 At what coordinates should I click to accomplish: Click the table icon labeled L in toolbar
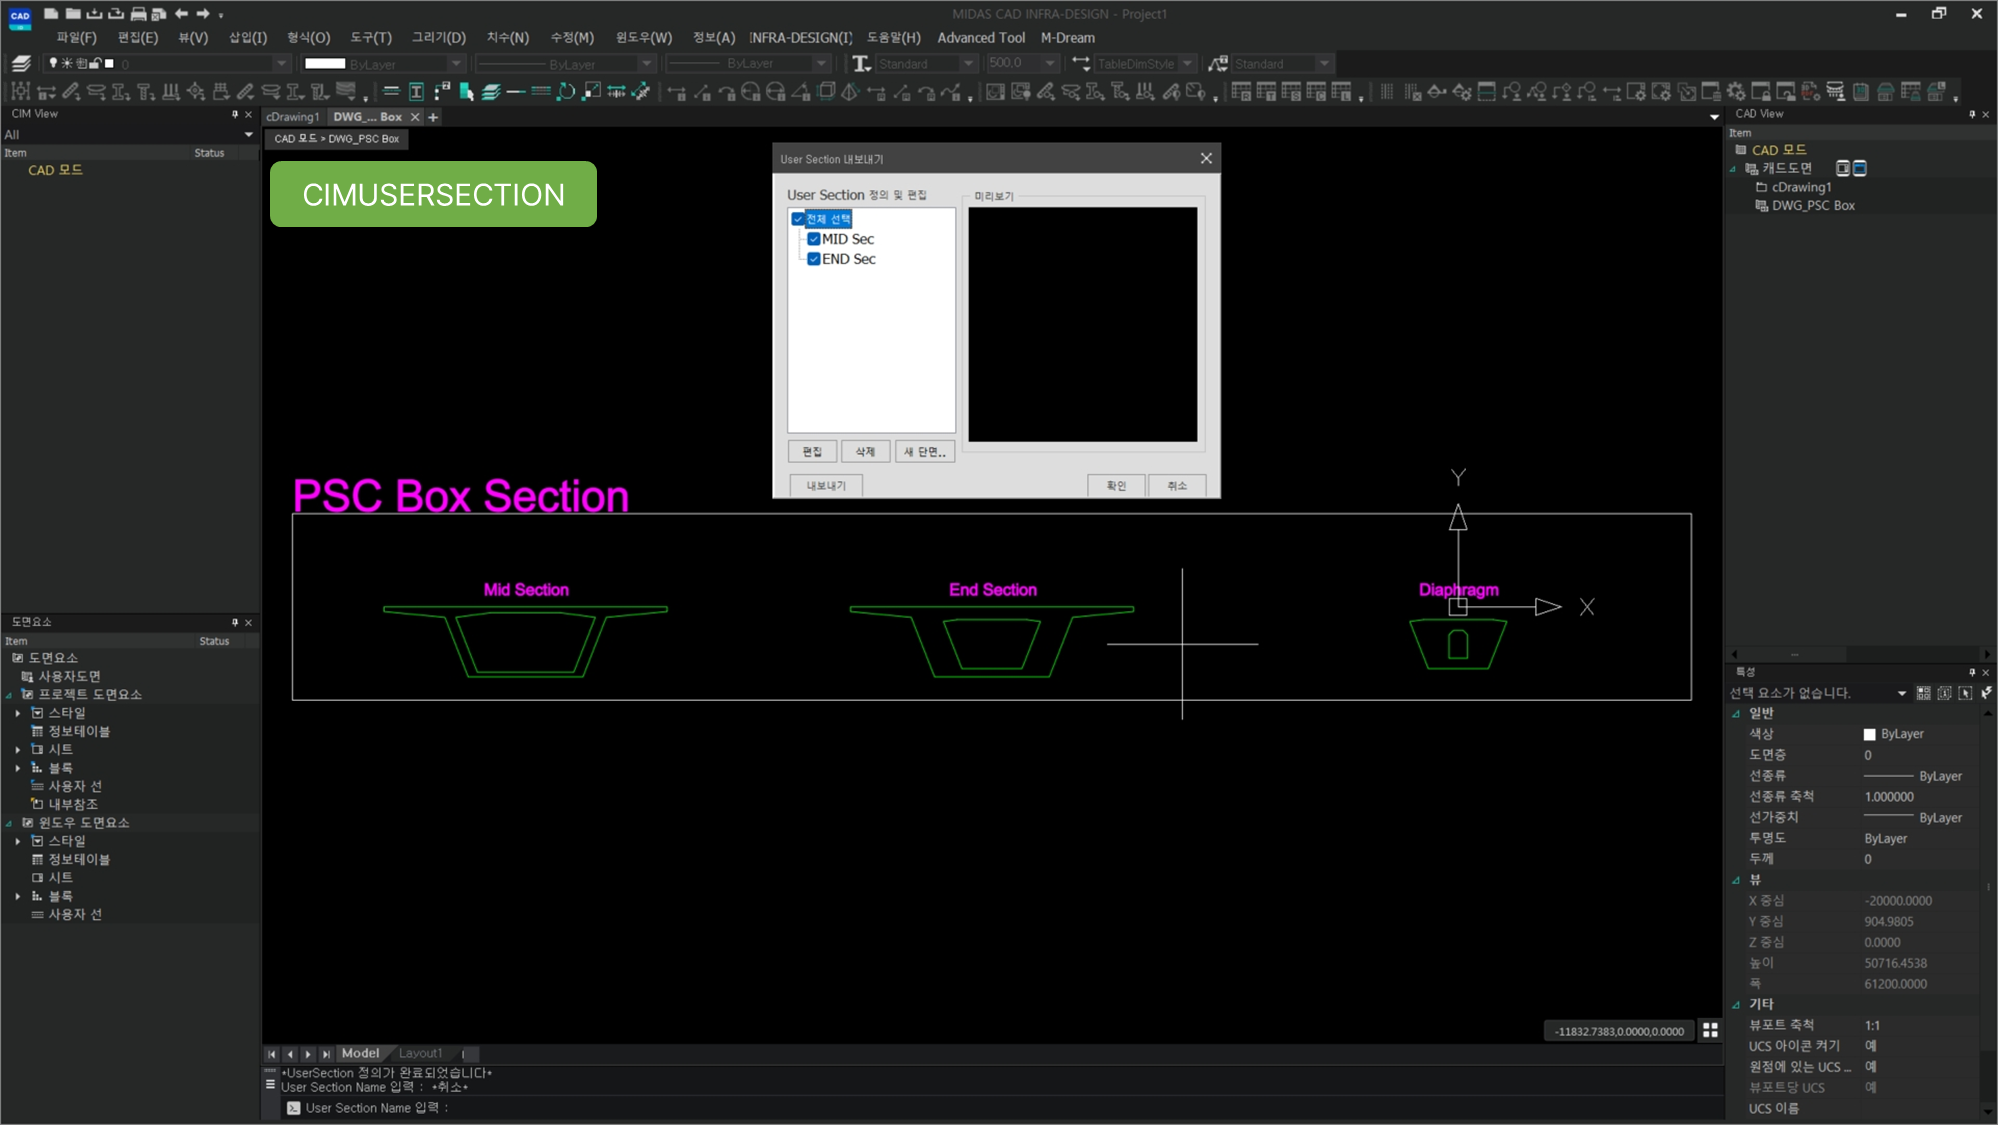point(1341,92)
